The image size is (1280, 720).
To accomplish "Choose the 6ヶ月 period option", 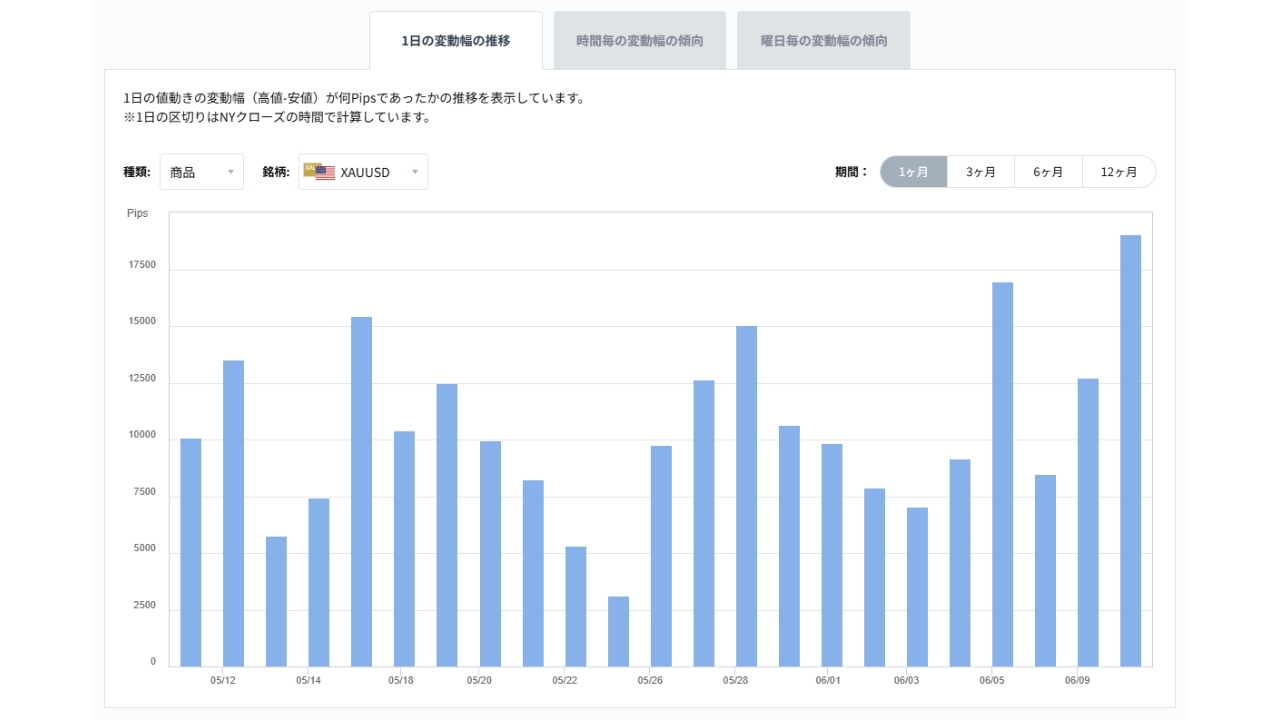I will point(1048,172).
